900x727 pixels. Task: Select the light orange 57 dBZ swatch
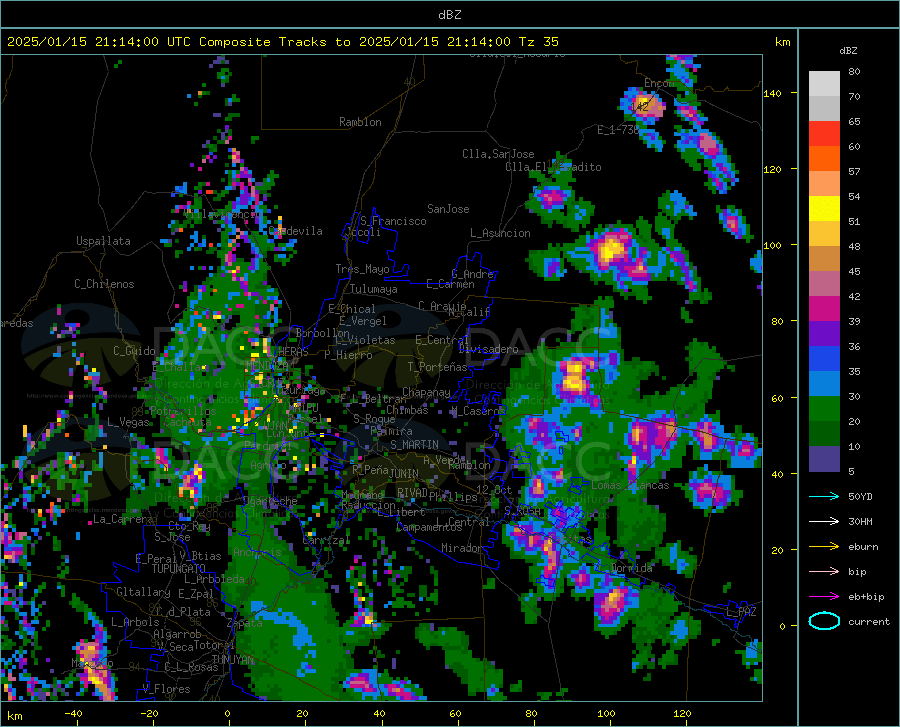pos(824,184)
